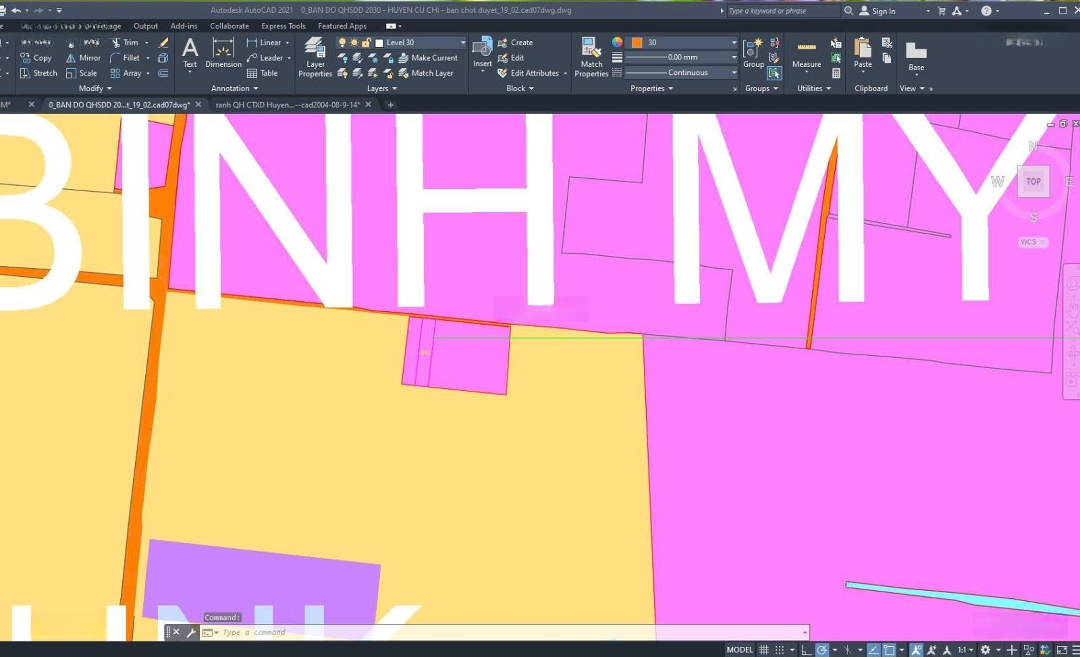Switch to the ranh QH CTXD drawing tab
1080x657 pixels.
290,104
